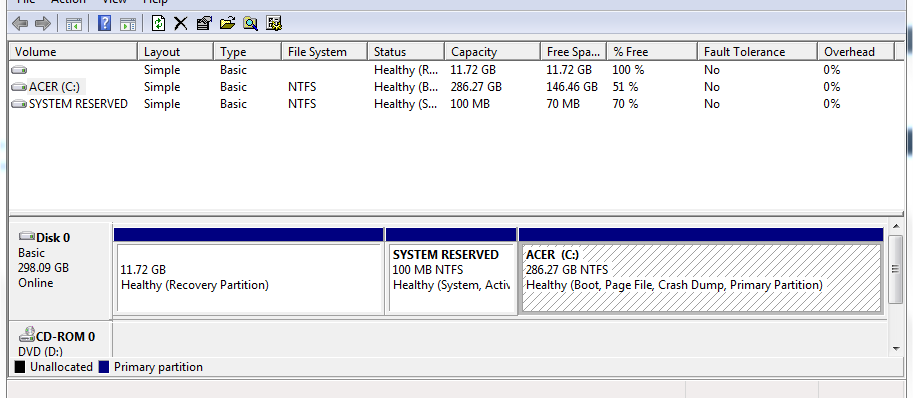This screenshot has height=398, width=913.
Task: Sort by the Capacity column header
Action: [x=492, y=52]
